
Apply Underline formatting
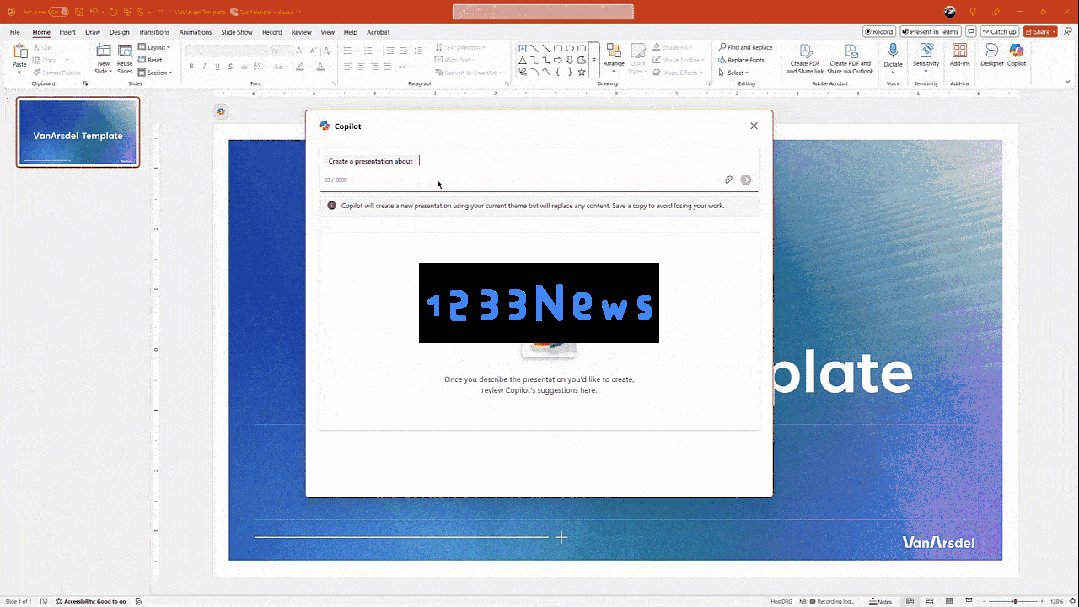click(x=217, y=67)
